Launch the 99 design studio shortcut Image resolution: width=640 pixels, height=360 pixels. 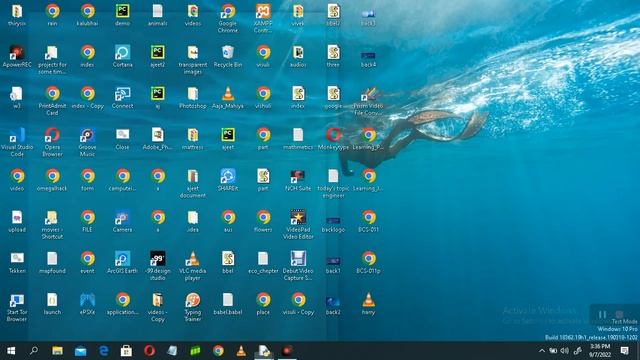click(x=158, y=259)
